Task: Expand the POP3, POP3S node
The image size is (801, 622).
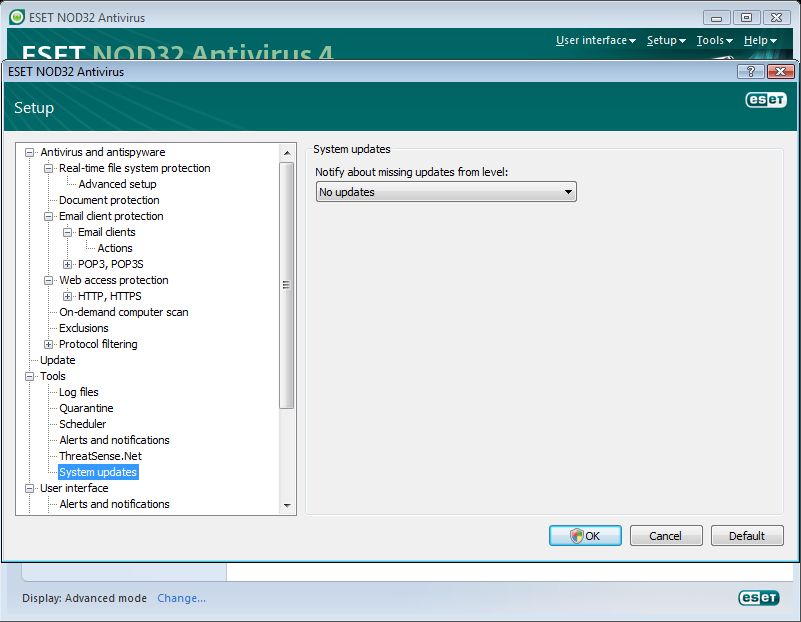Action: point(67,264)
